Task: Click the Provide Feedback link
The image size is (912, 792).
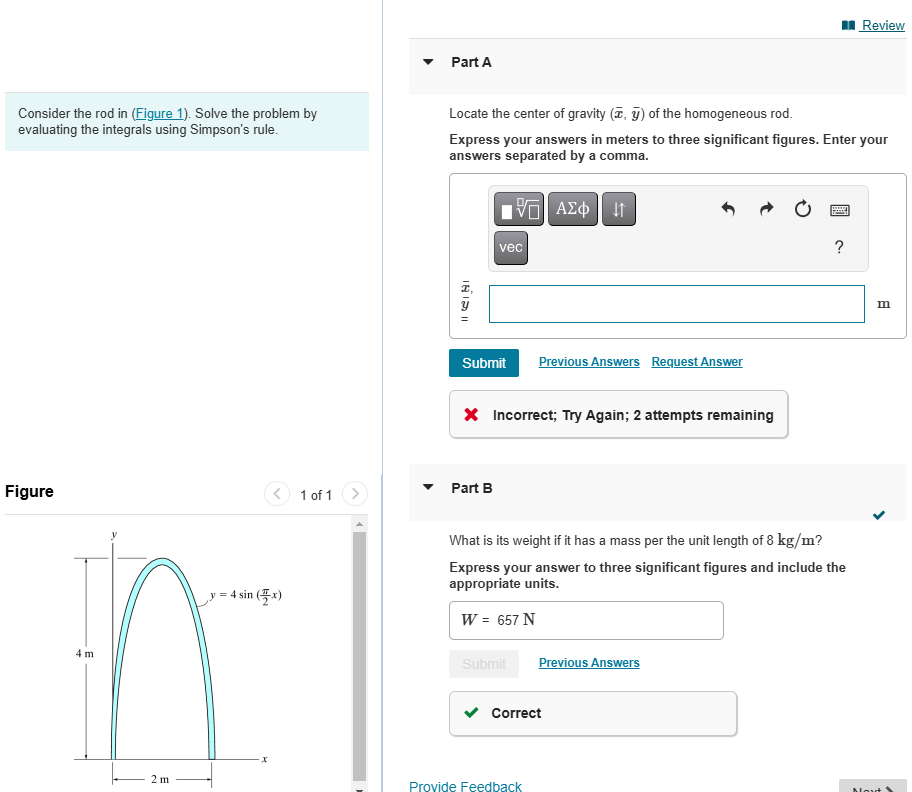Action: (x=465, y=786)
